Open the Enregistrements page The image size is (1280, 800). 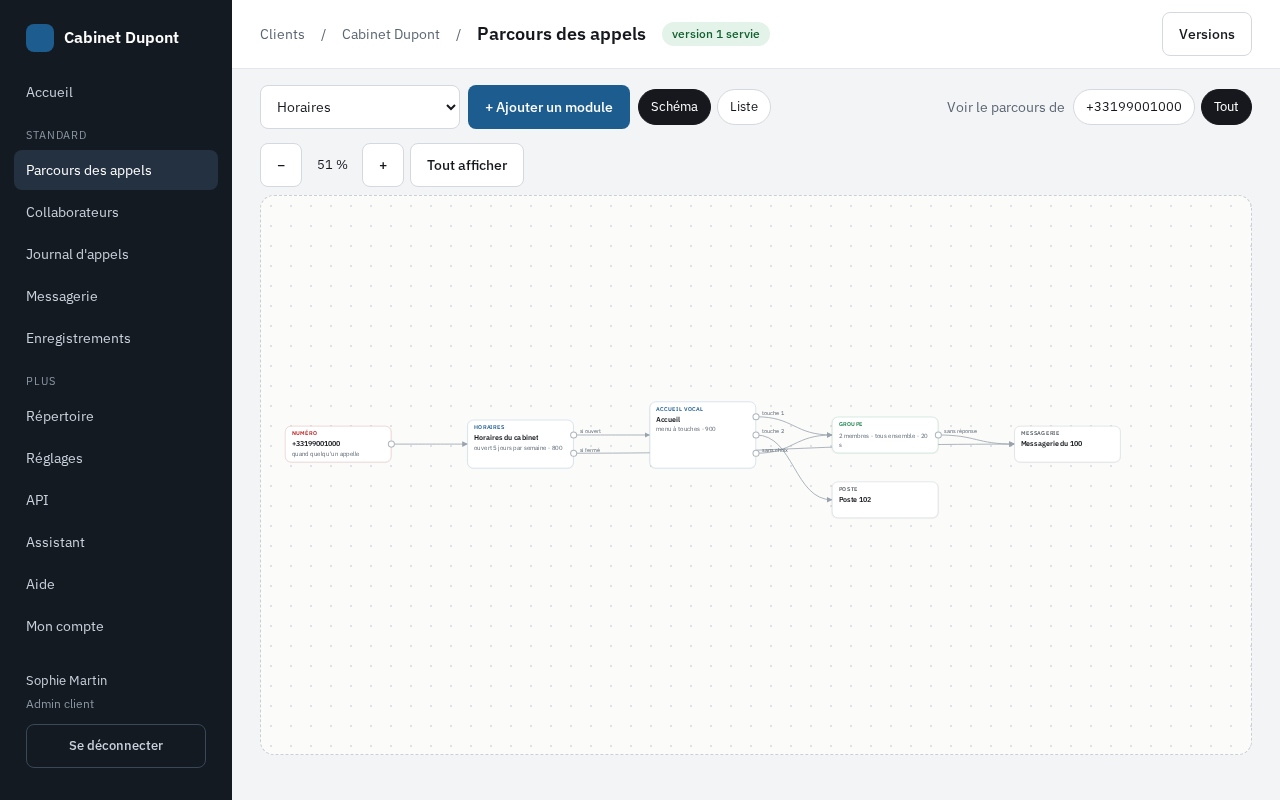(116, 338)
